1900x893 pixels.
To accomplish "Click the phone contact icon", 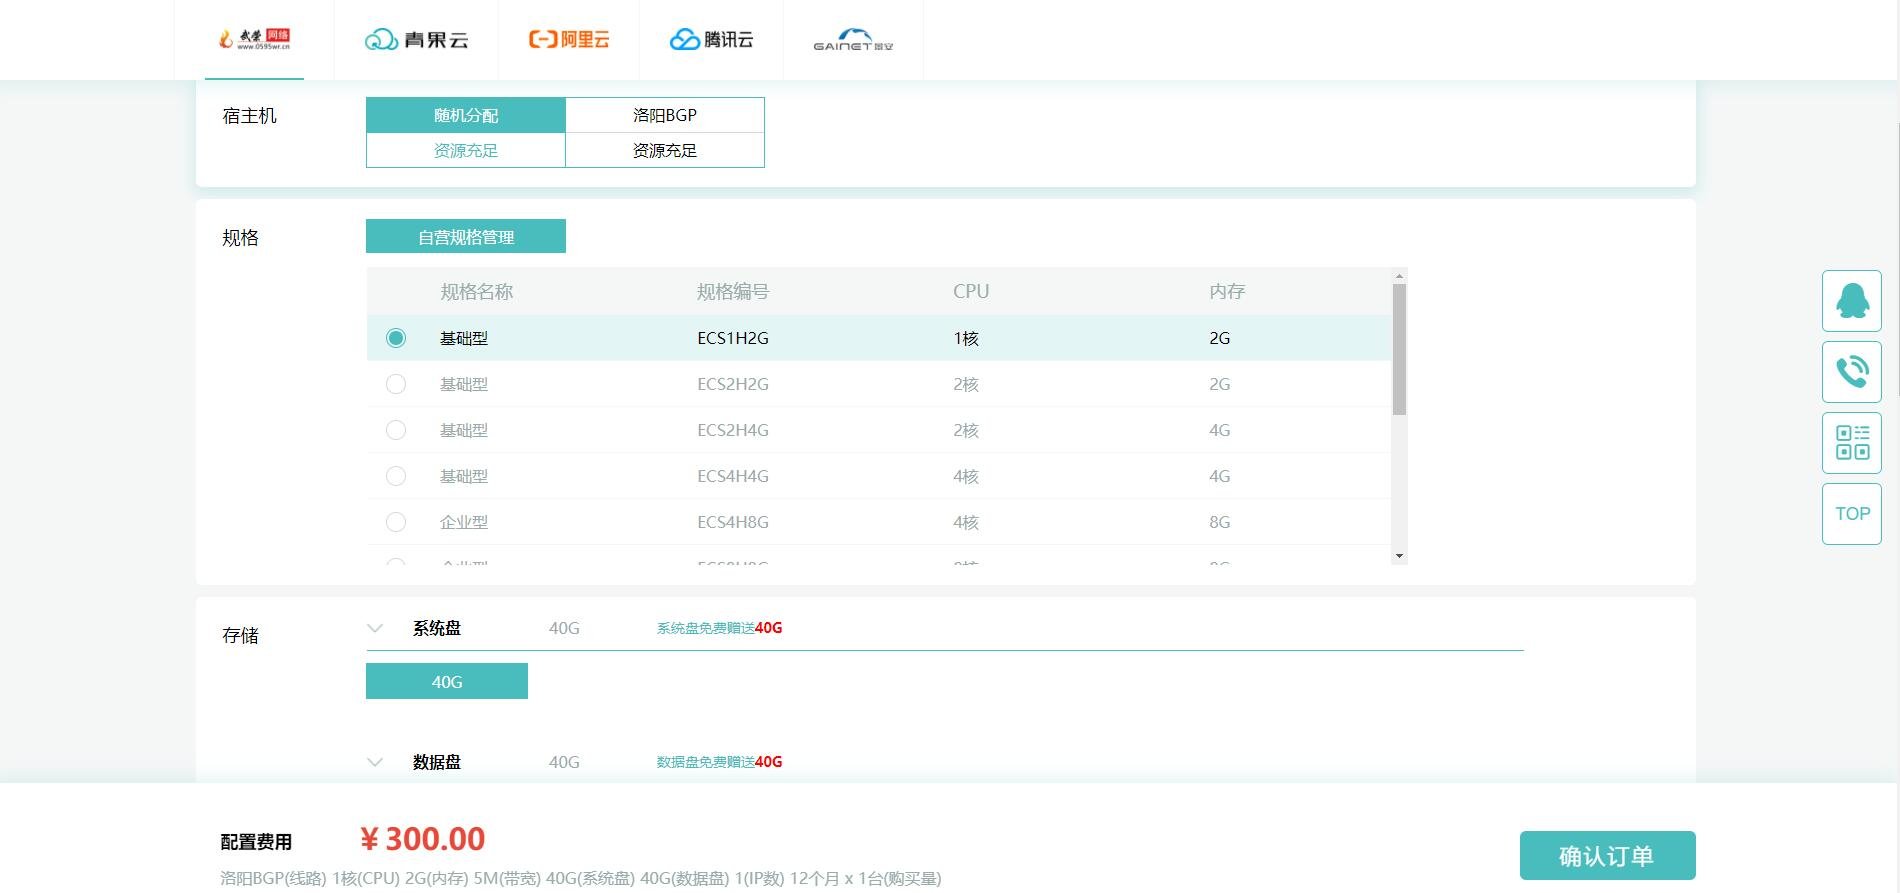I will coord(1851,372).
